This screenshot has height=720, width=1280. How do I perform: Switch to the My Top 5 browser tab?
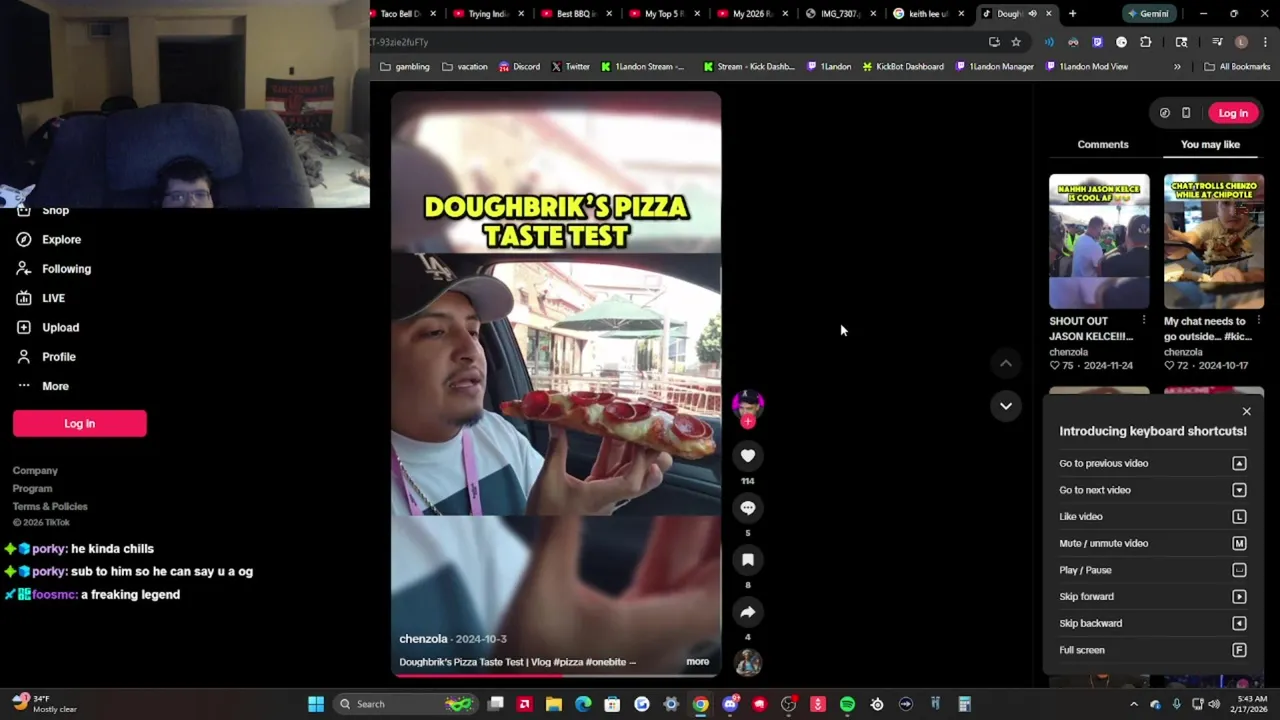pos(662,14)
